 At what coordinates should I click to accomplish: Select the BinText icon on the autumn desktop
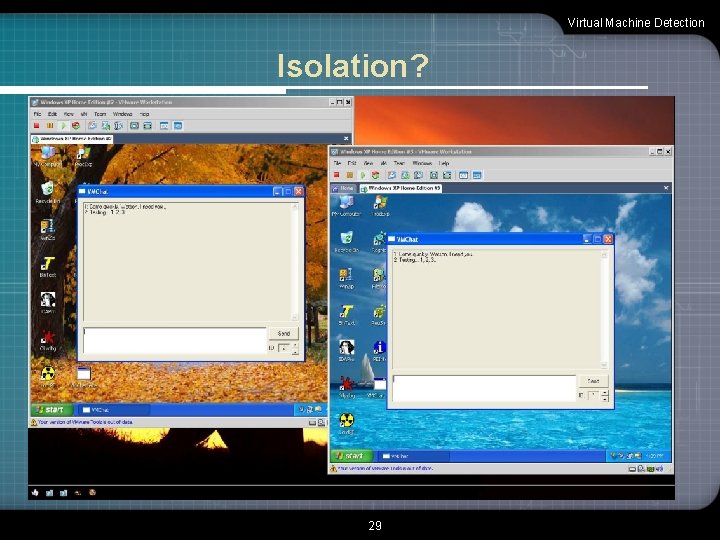click(x=47, y=267)
